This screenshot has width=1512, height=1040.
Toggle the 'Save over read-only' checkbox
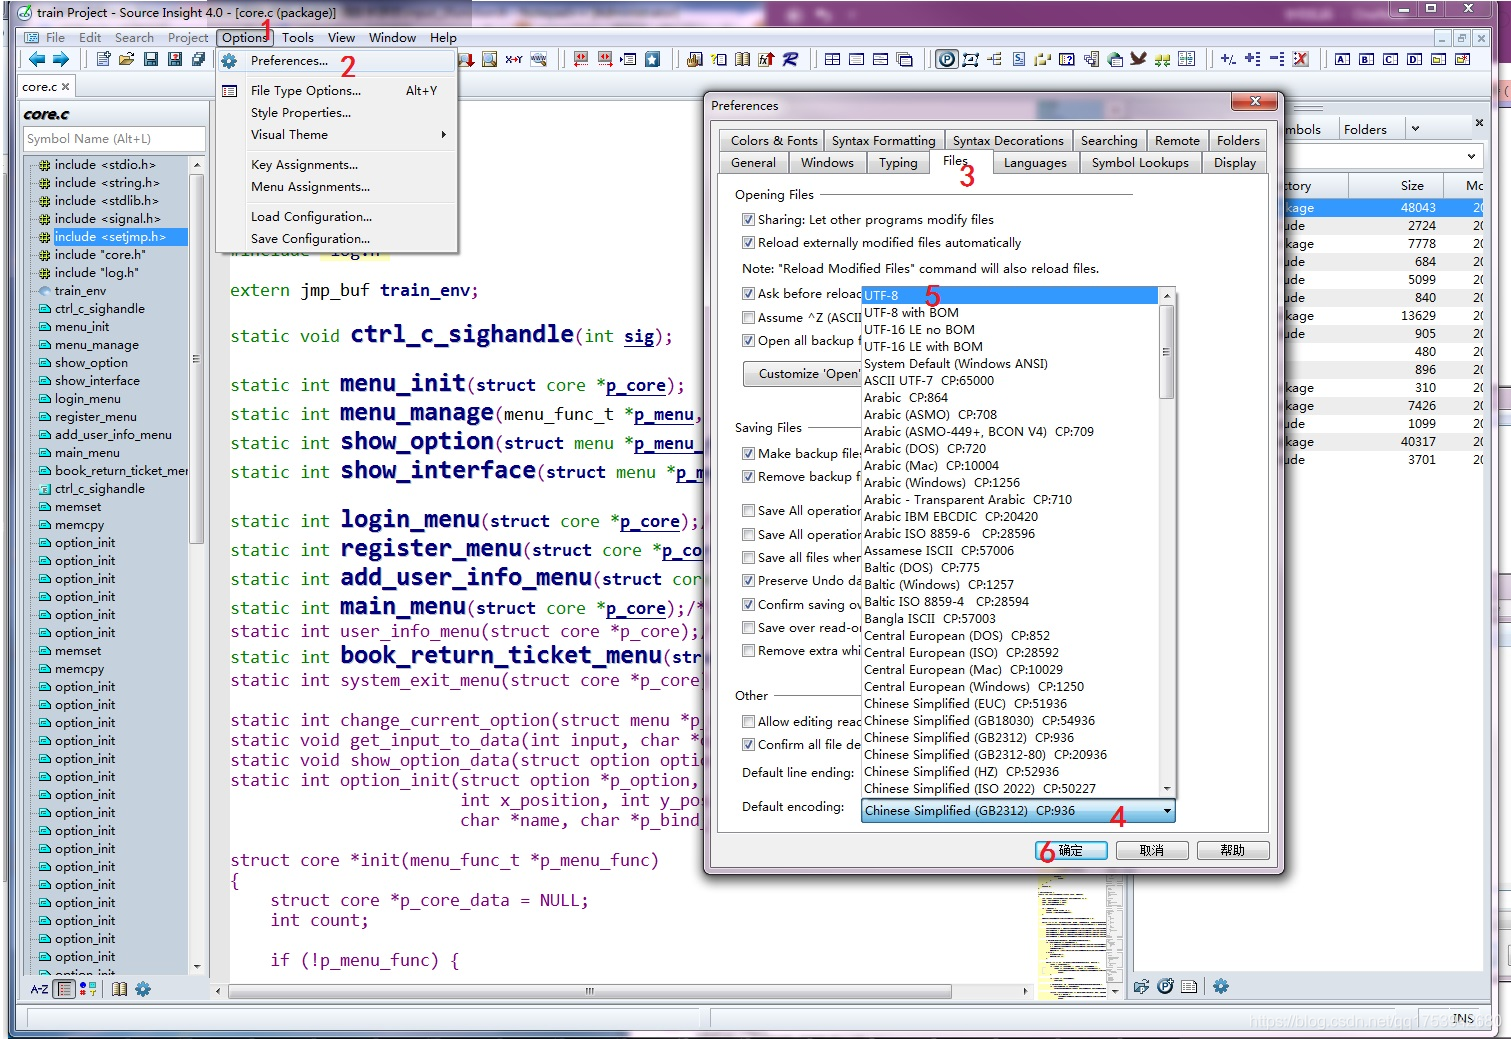point(748,627)
